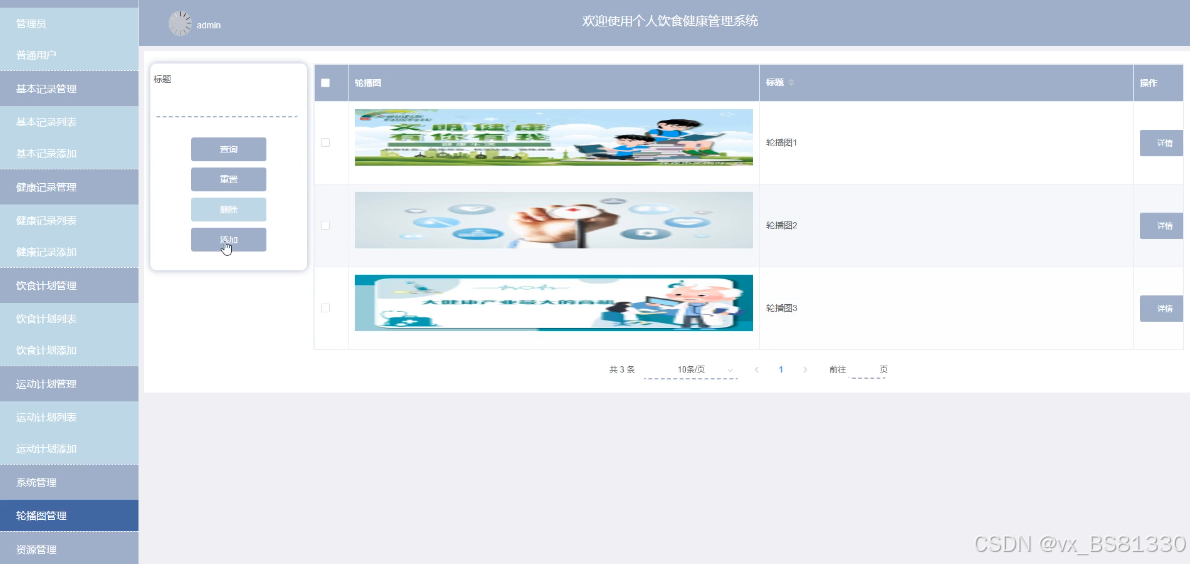The height and width of the screenshot is (564, 1190).
Task: Check the checkbox for 轮播图1 row
Action: [326, 143]
